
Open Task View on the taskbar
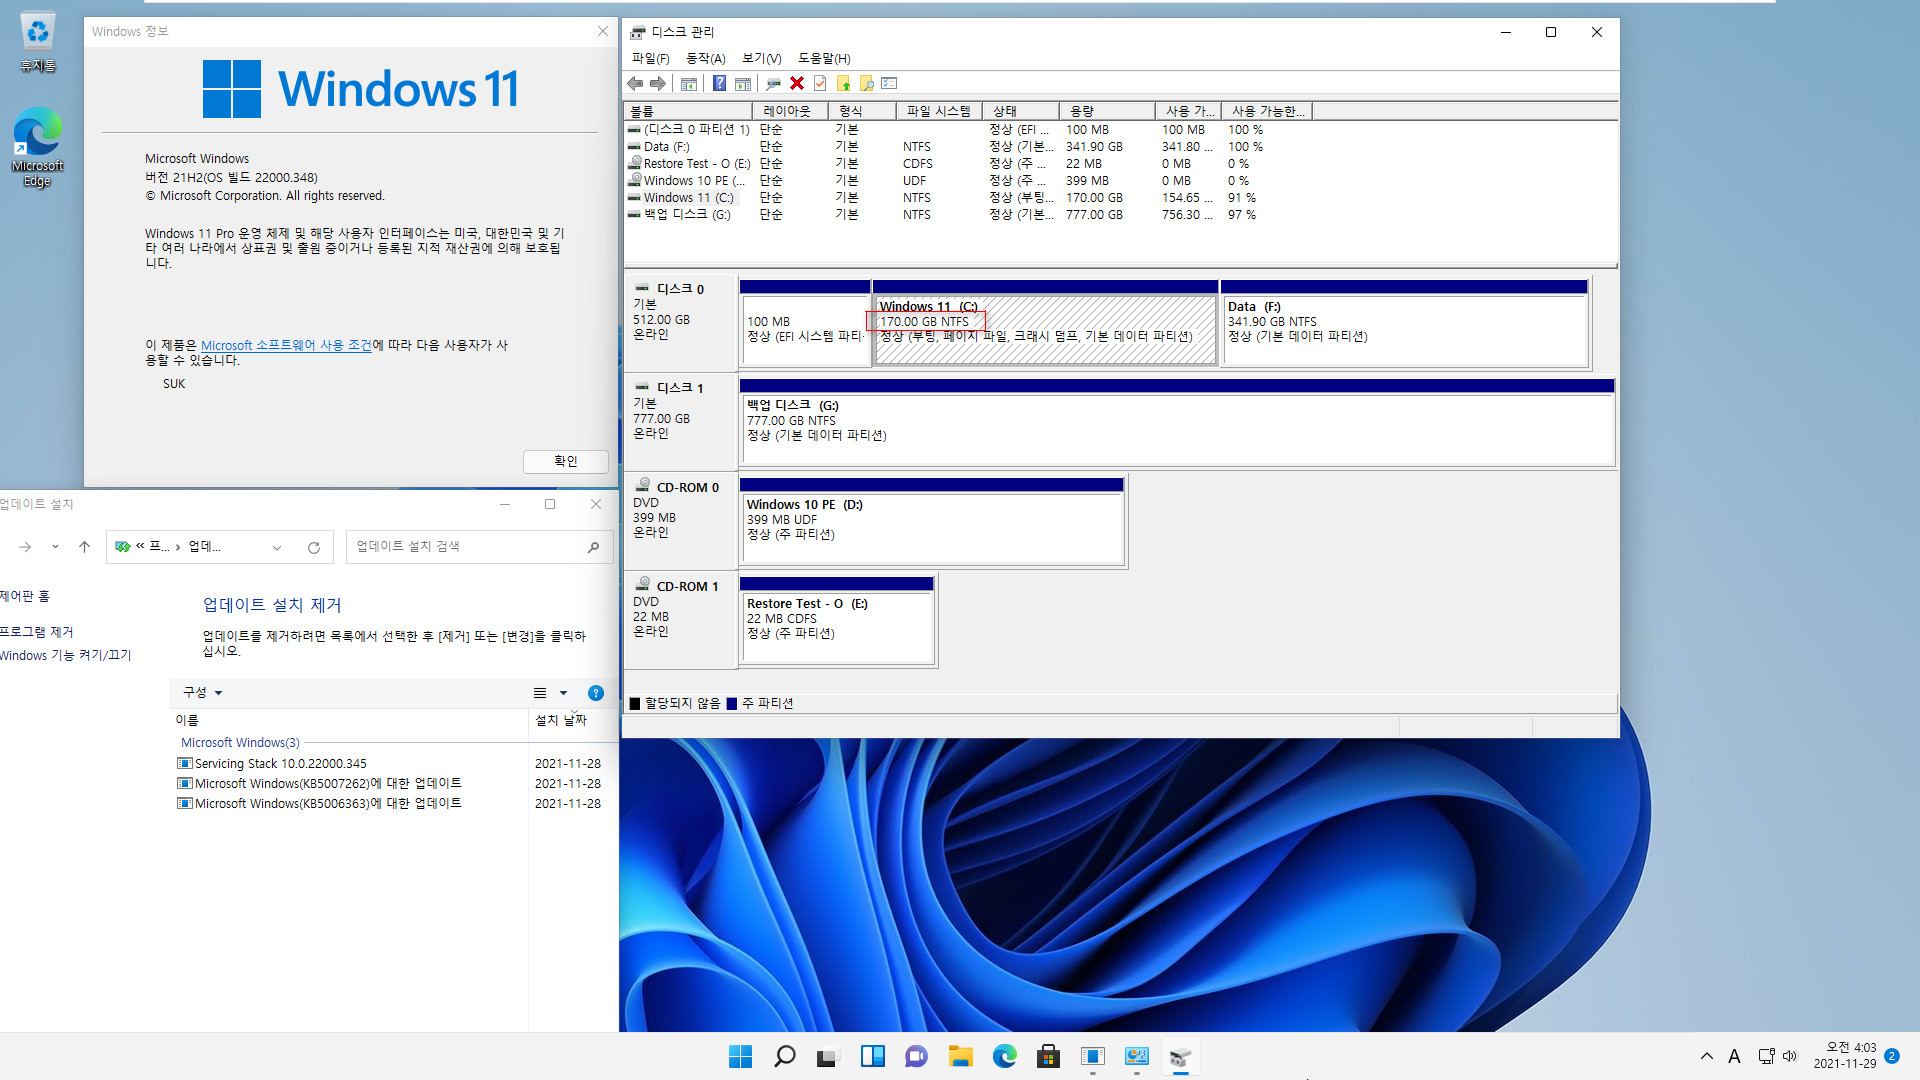(x=827, y=1056)
